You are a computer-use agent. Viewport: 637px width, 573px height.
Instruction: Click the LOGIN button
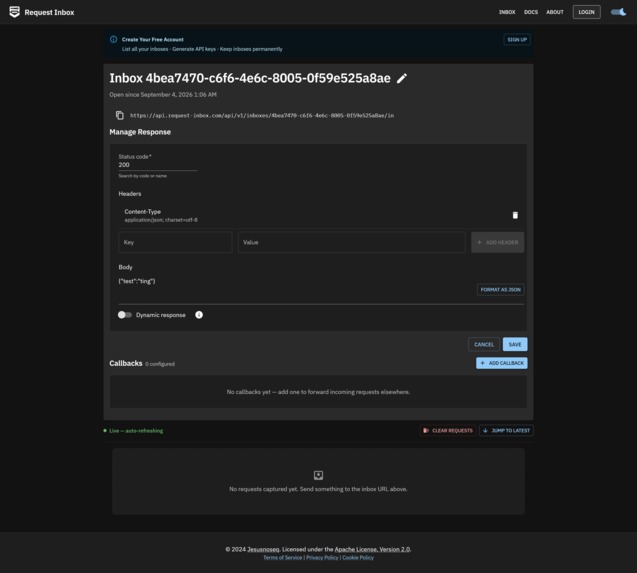point(587,12)
